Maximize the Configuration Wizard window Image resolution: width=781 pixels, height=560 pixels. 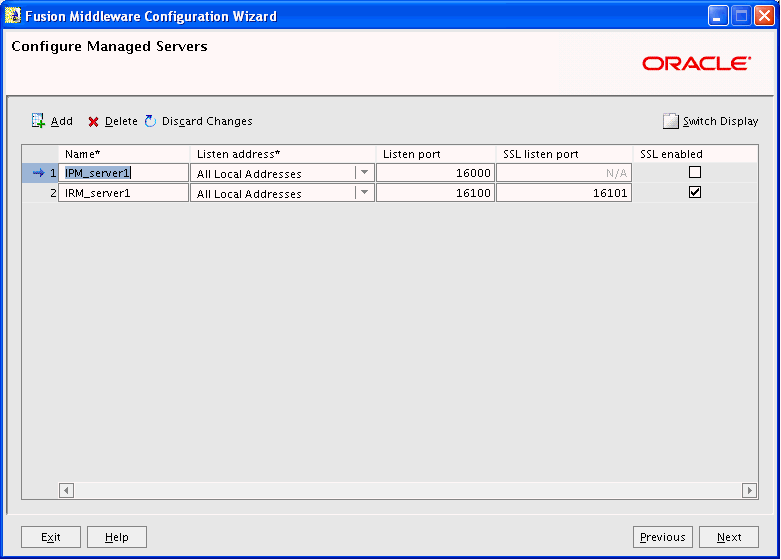[741, 16]
